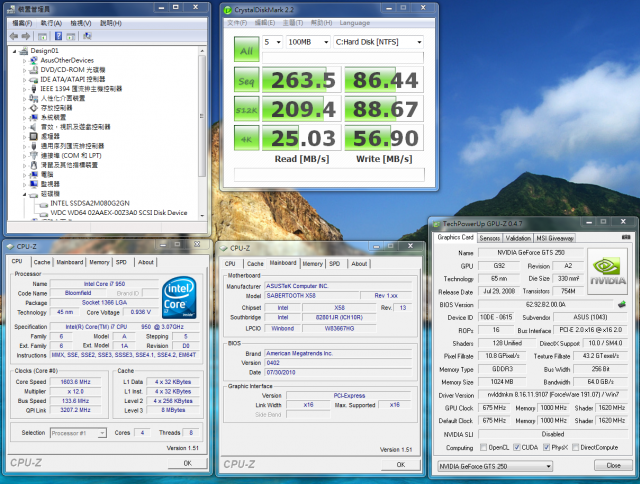Open the Language menu in CrystalDiskMark
The width and height of the screenshot is (640, 484).
tap(355, 23)
